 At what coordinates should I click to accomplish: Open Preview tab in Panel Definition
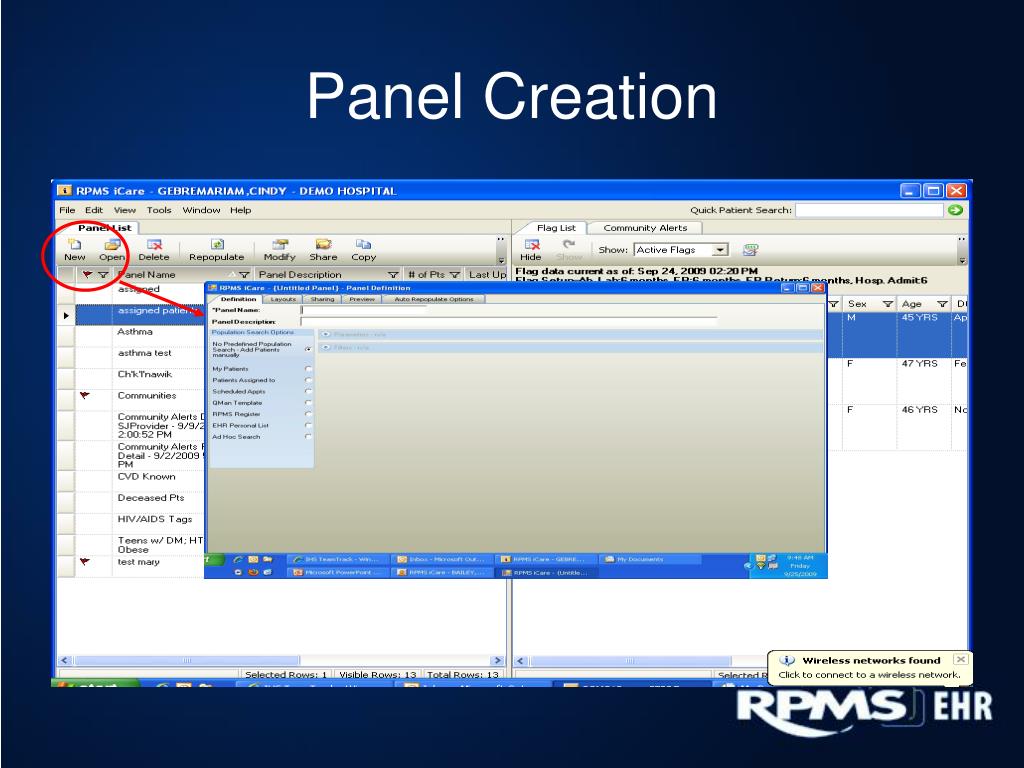[x=362, y=299]
